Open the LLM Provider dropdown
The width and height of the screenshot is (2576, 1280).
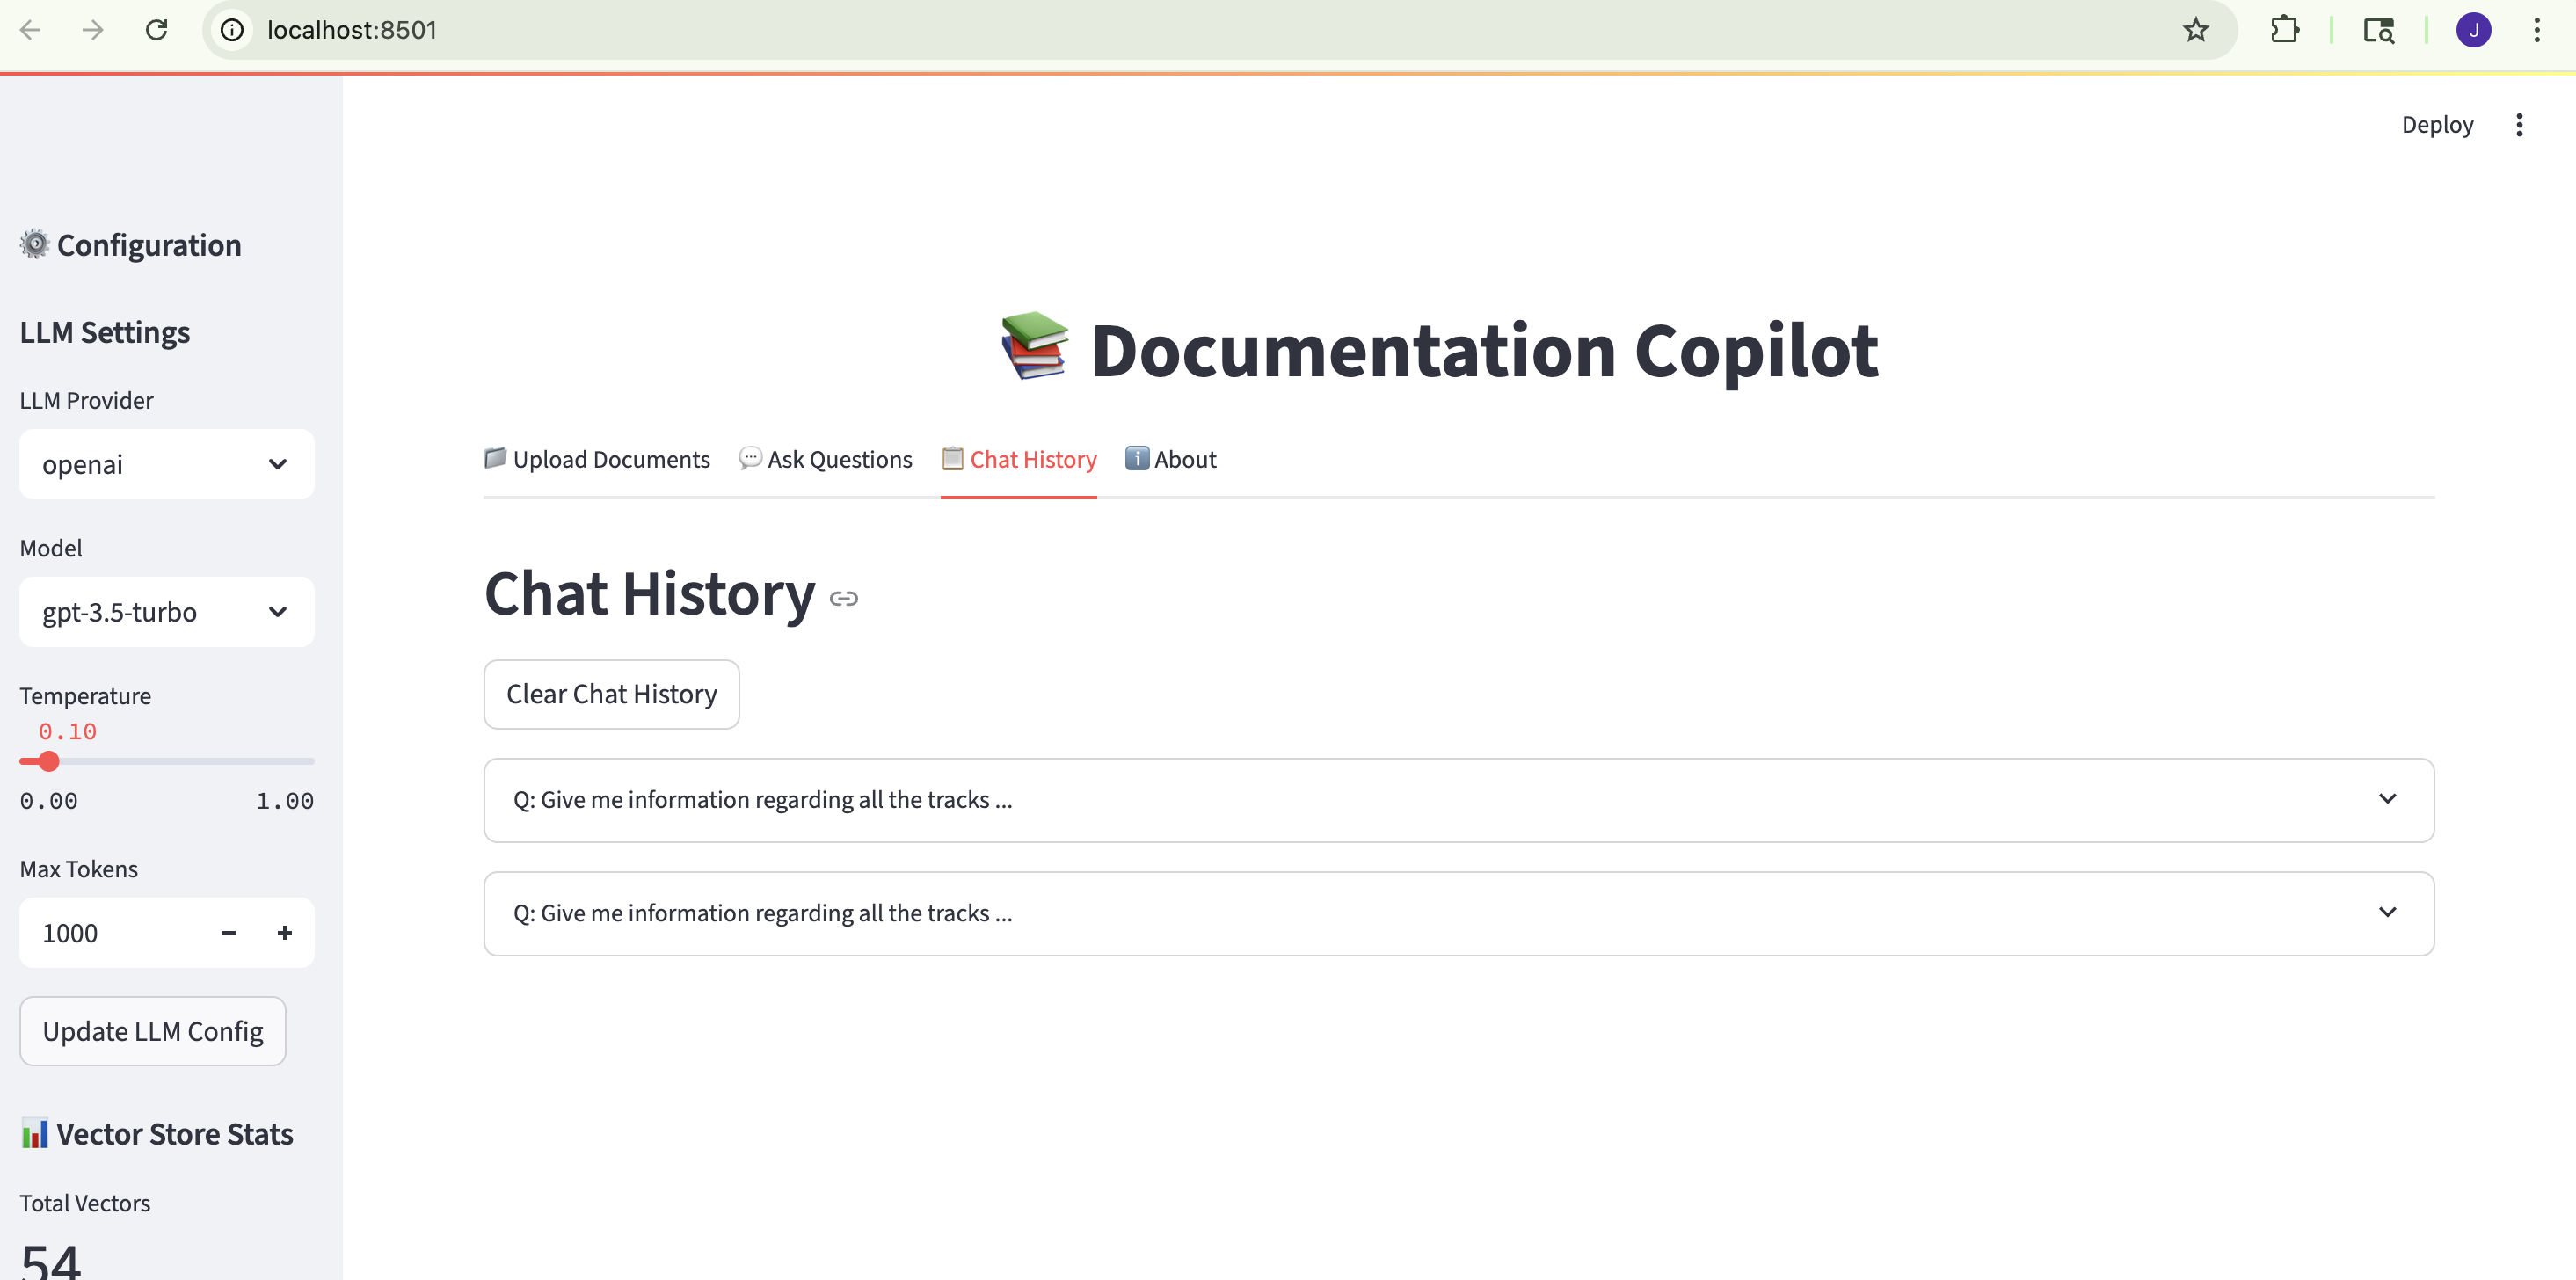[166, 464]
